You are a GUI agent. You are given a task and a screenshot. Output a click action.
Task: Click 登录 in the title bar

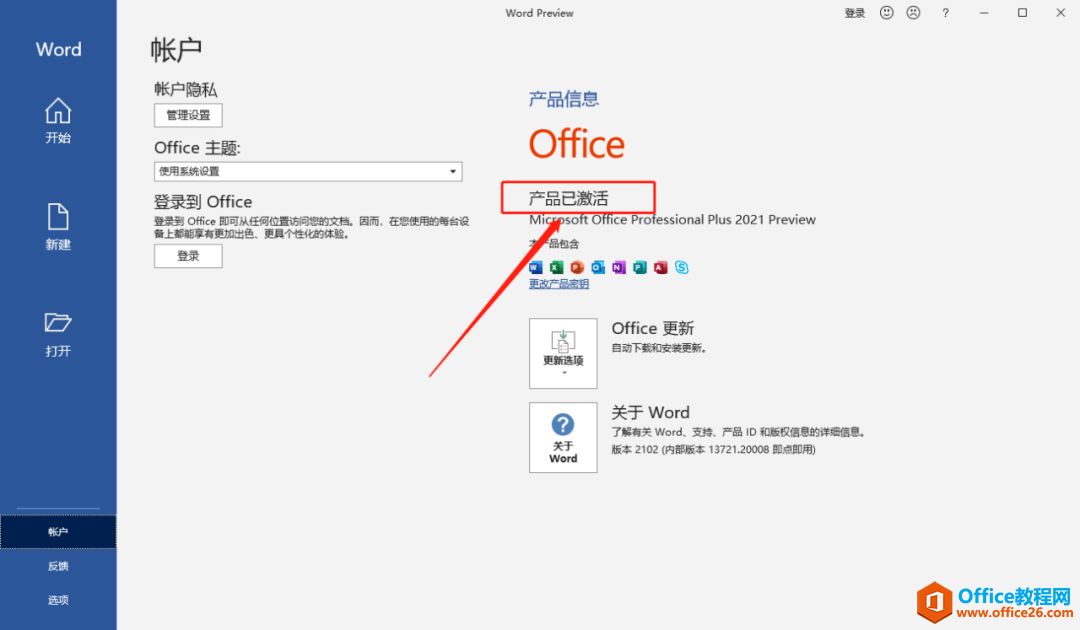[855, 13]
